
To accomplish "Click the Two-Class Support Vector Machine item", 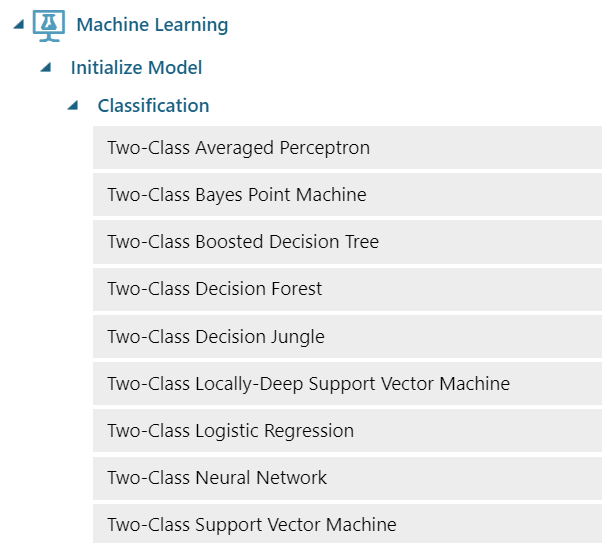I will (252, 525).
